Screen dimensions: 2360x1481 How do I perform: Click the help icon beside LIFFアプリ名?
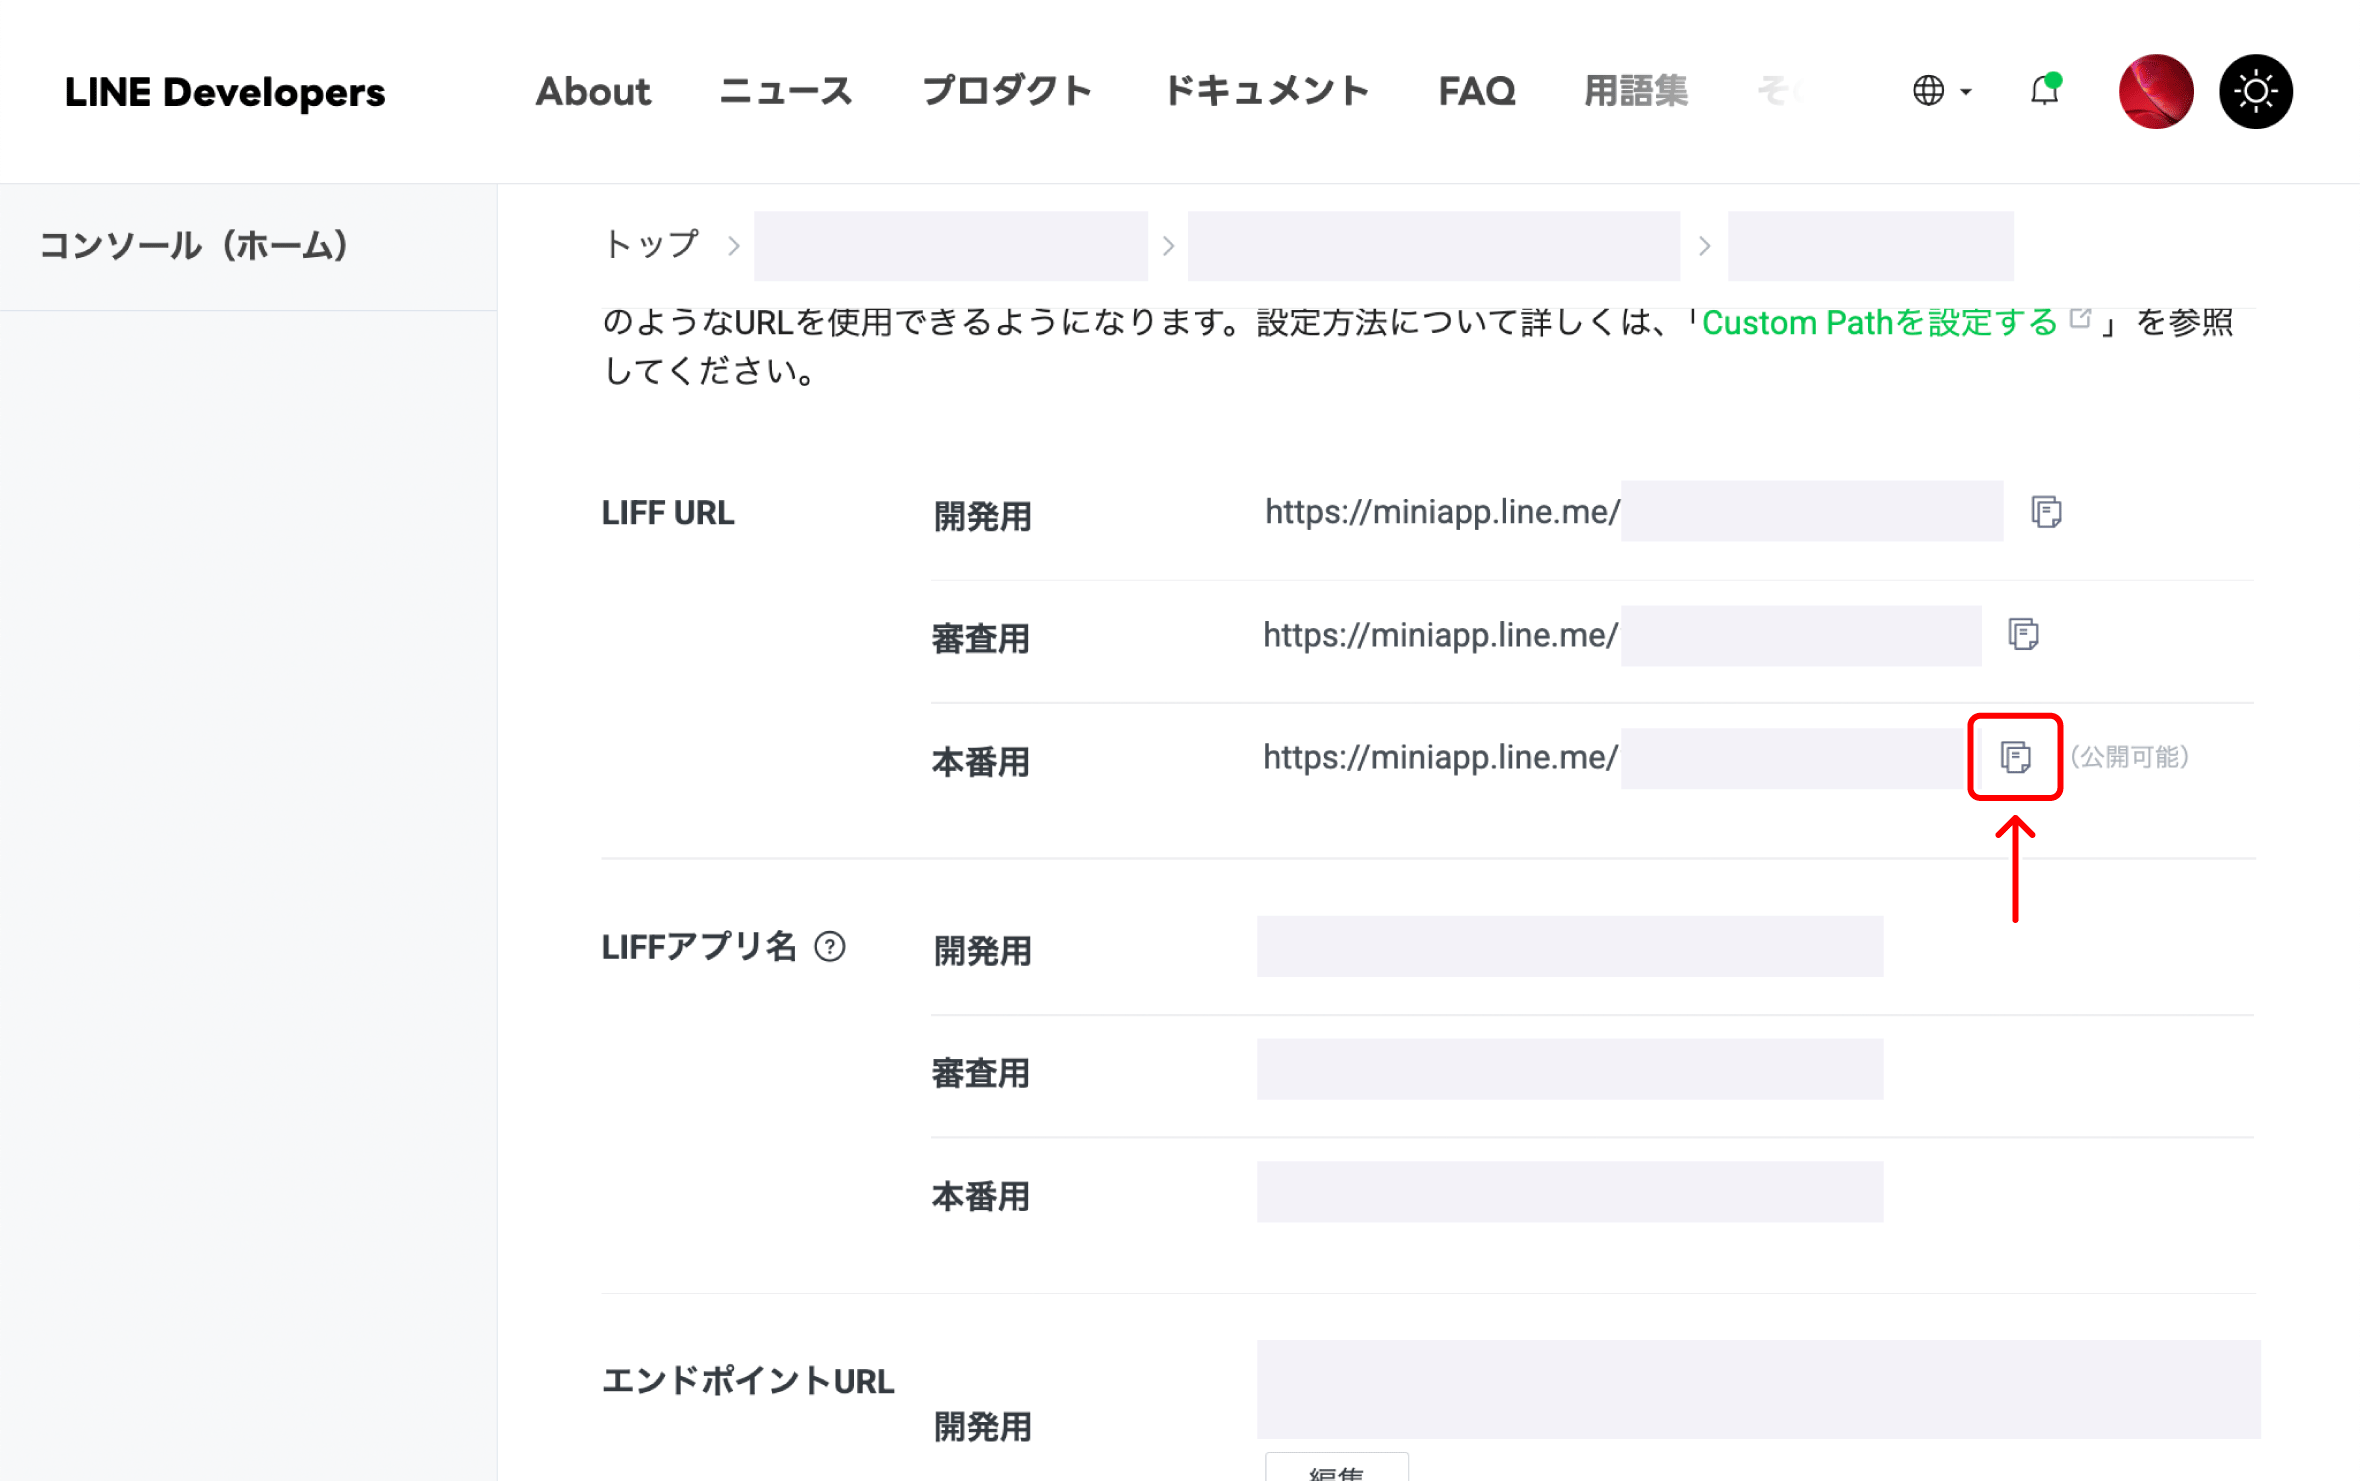830,946
